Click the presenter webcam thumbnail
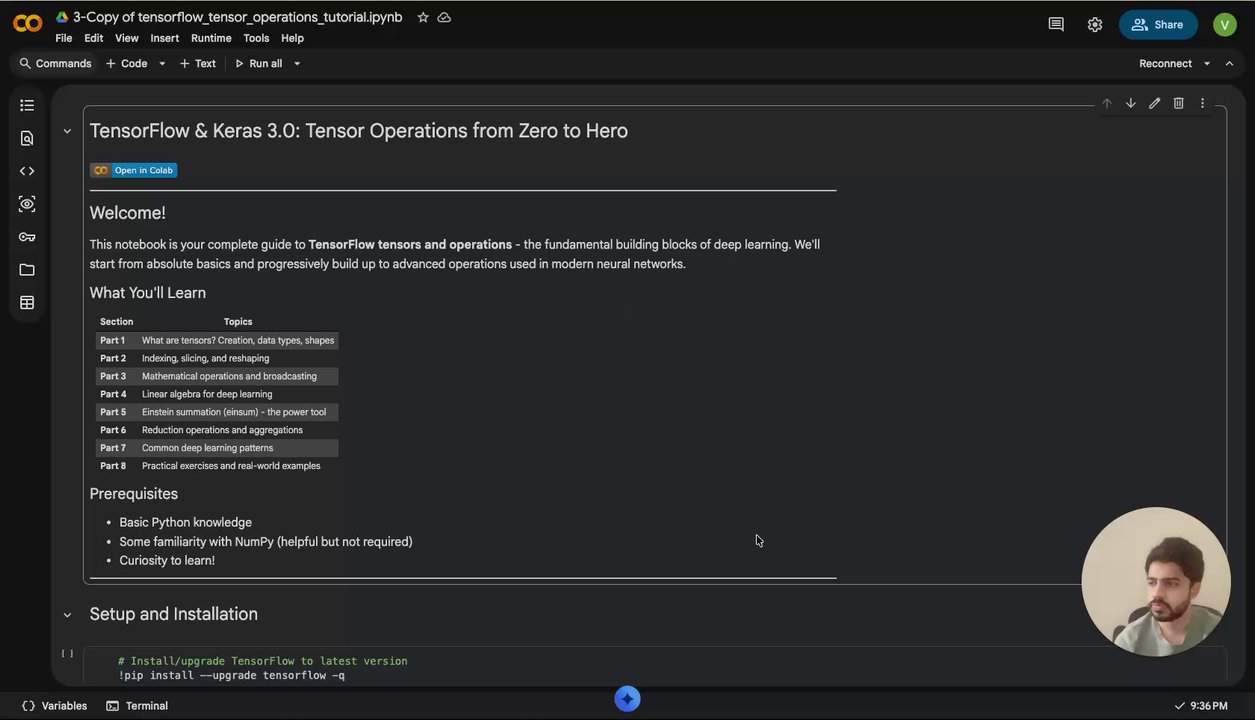 tap(1156, 582)
